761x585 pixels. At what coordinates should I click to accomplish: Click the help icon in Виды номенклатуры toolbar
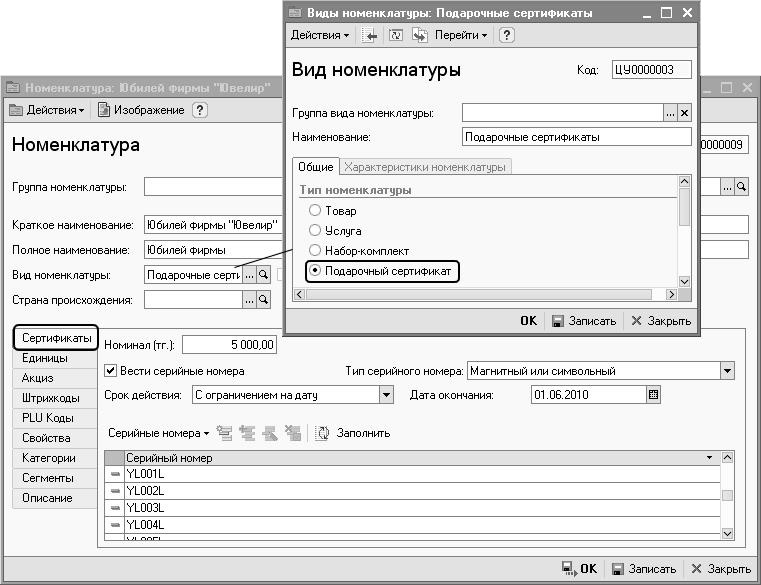tap(506, 36)
